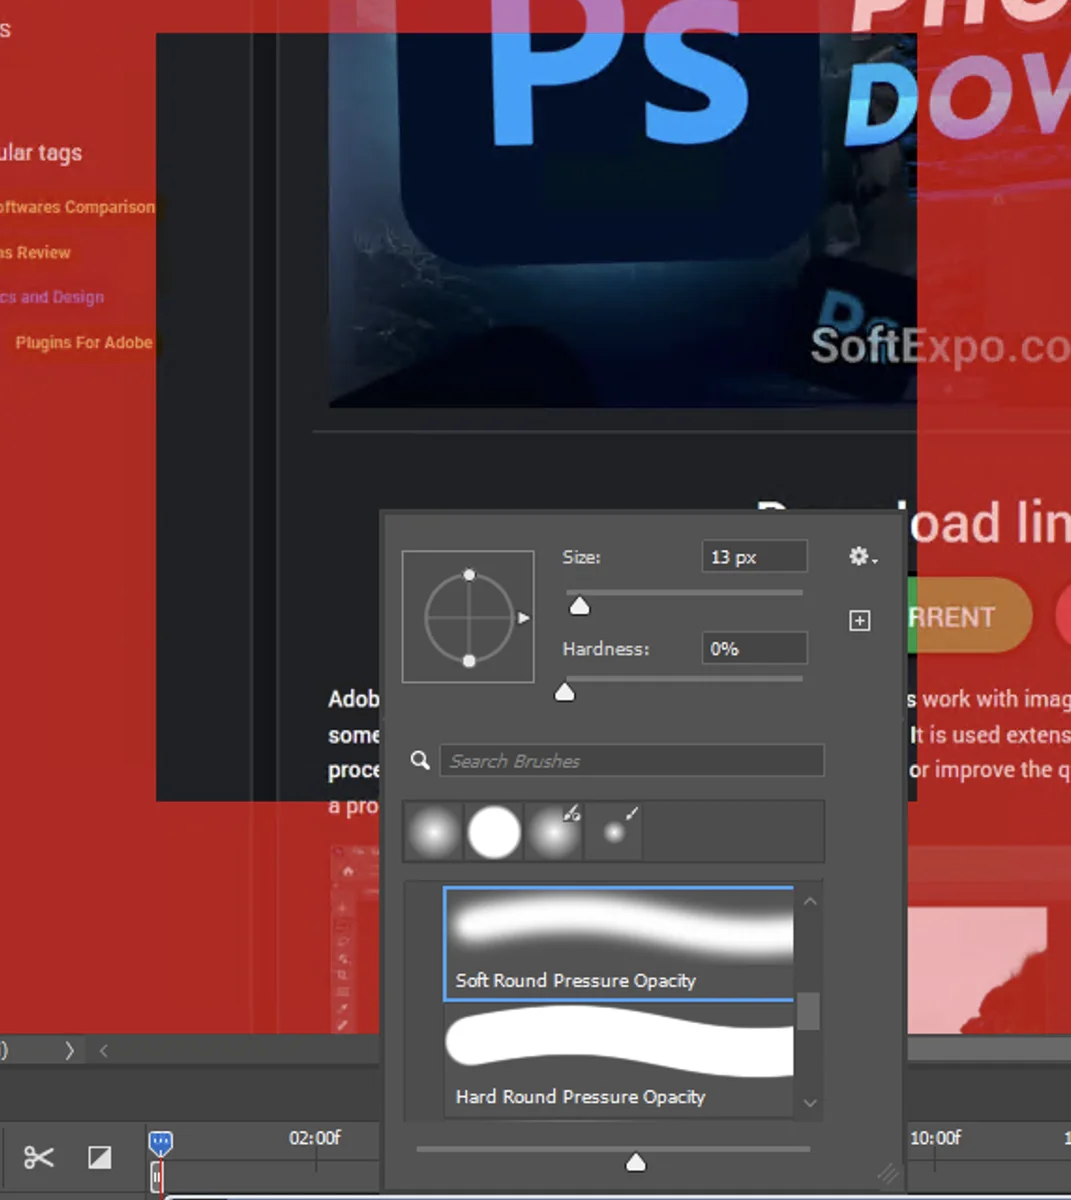Select the soft round brush tip preset
This screenshot has width=1071, height=1200.
[434, 831]
